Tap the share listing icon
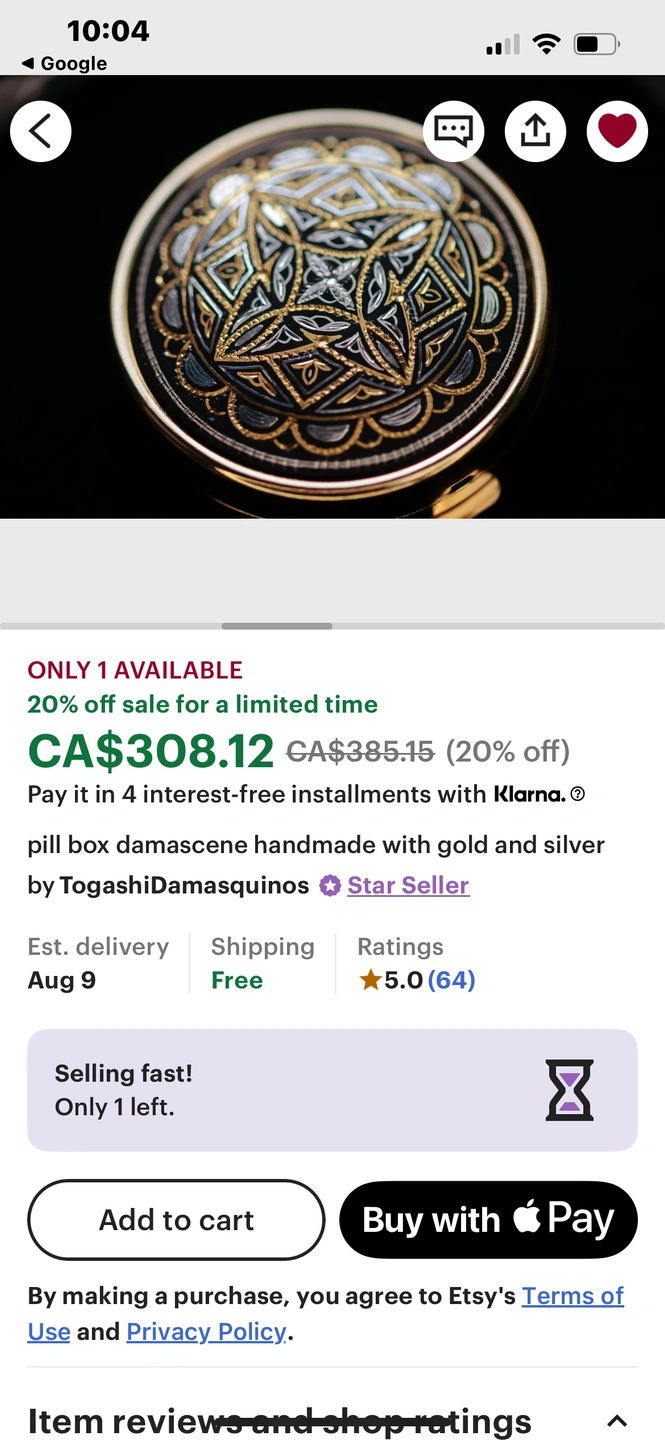665x1440 pixels. (535, 131)
